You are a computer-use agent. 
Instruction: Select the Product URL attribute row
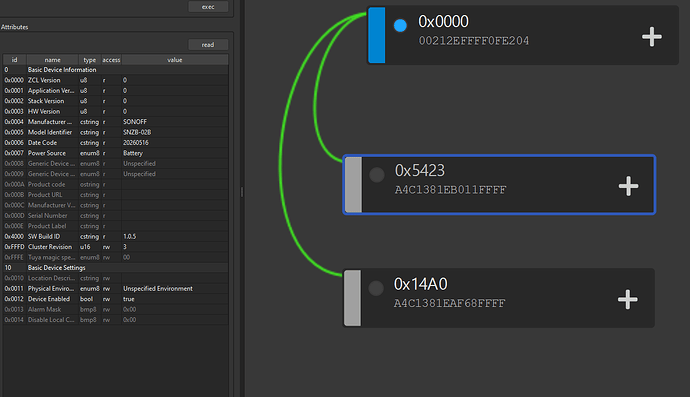(116, 195)
